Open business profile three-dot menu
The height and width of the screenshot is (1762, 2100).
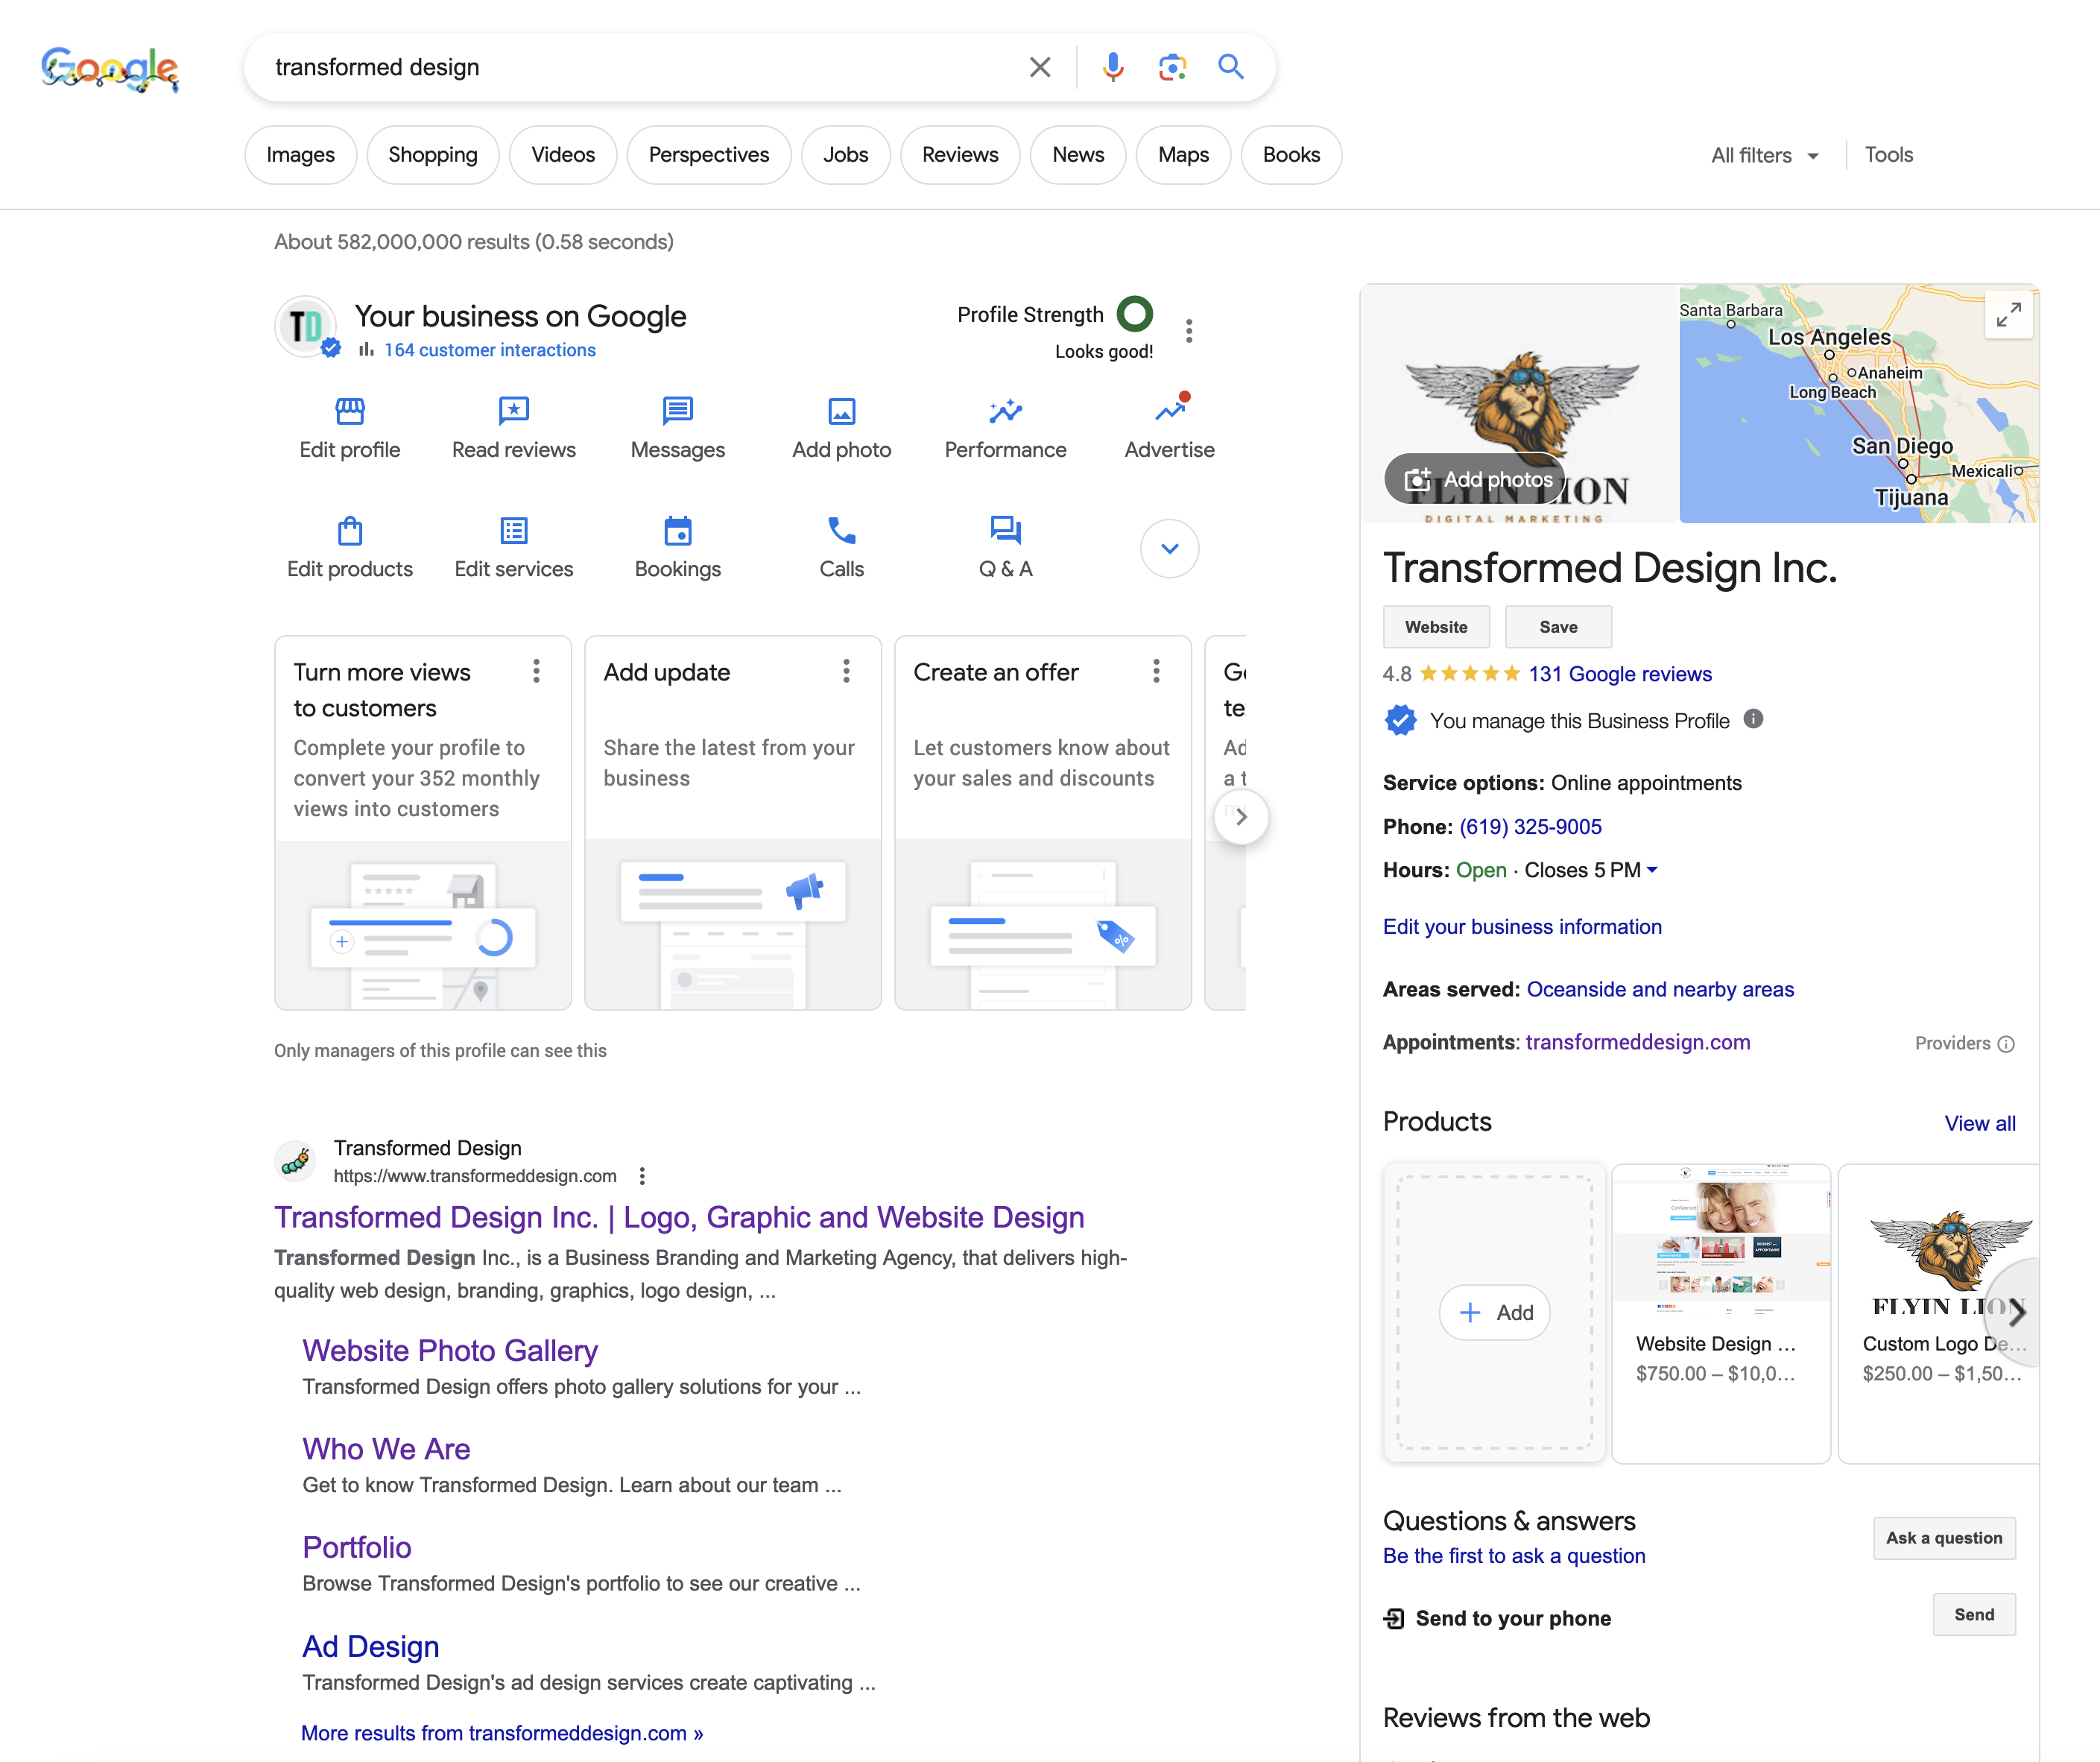[1189, 331]
